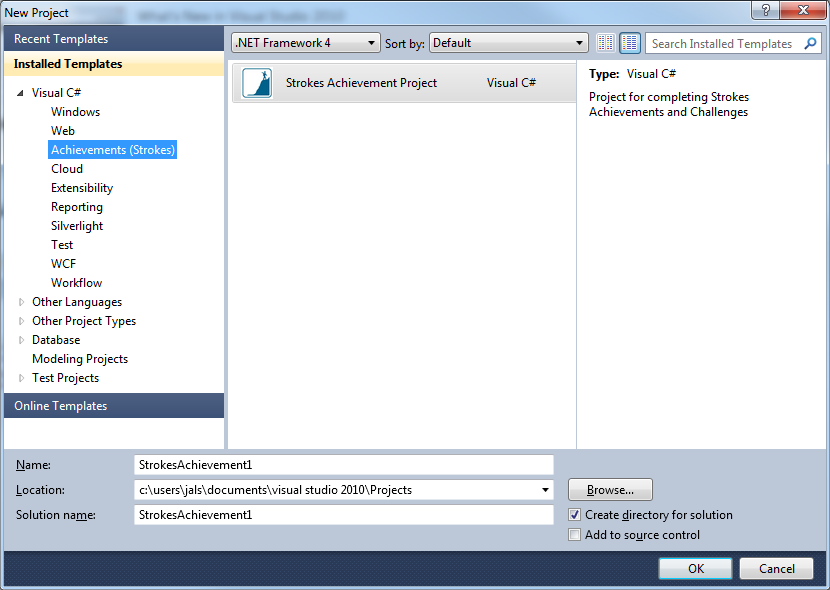
Task: Click the Strokes Achievement Project template icon
Action: tap(257, 83)
